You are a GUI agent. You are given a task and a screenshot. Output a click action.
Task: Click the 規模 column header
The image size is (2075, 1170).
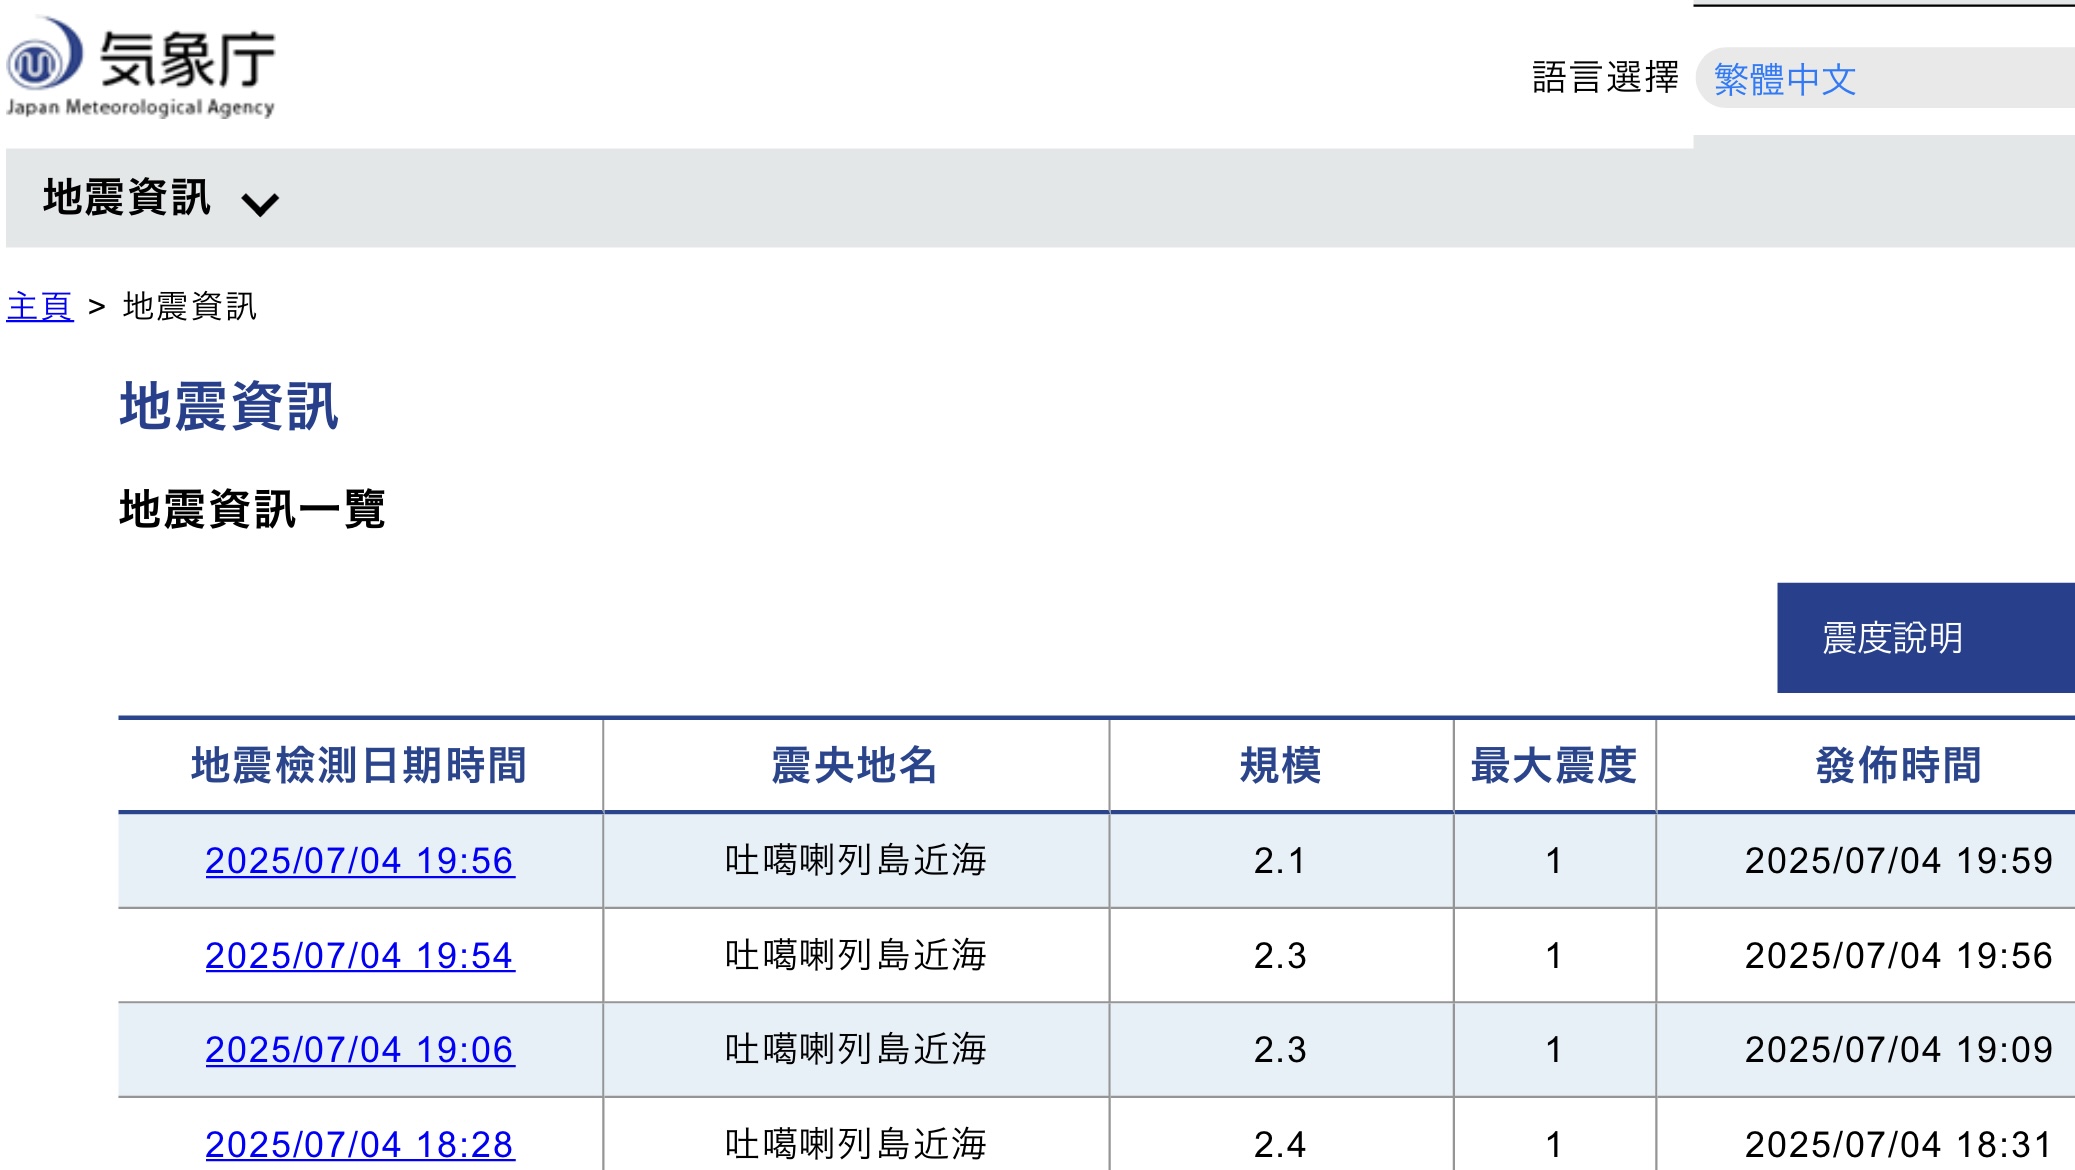pos(1280,766)
